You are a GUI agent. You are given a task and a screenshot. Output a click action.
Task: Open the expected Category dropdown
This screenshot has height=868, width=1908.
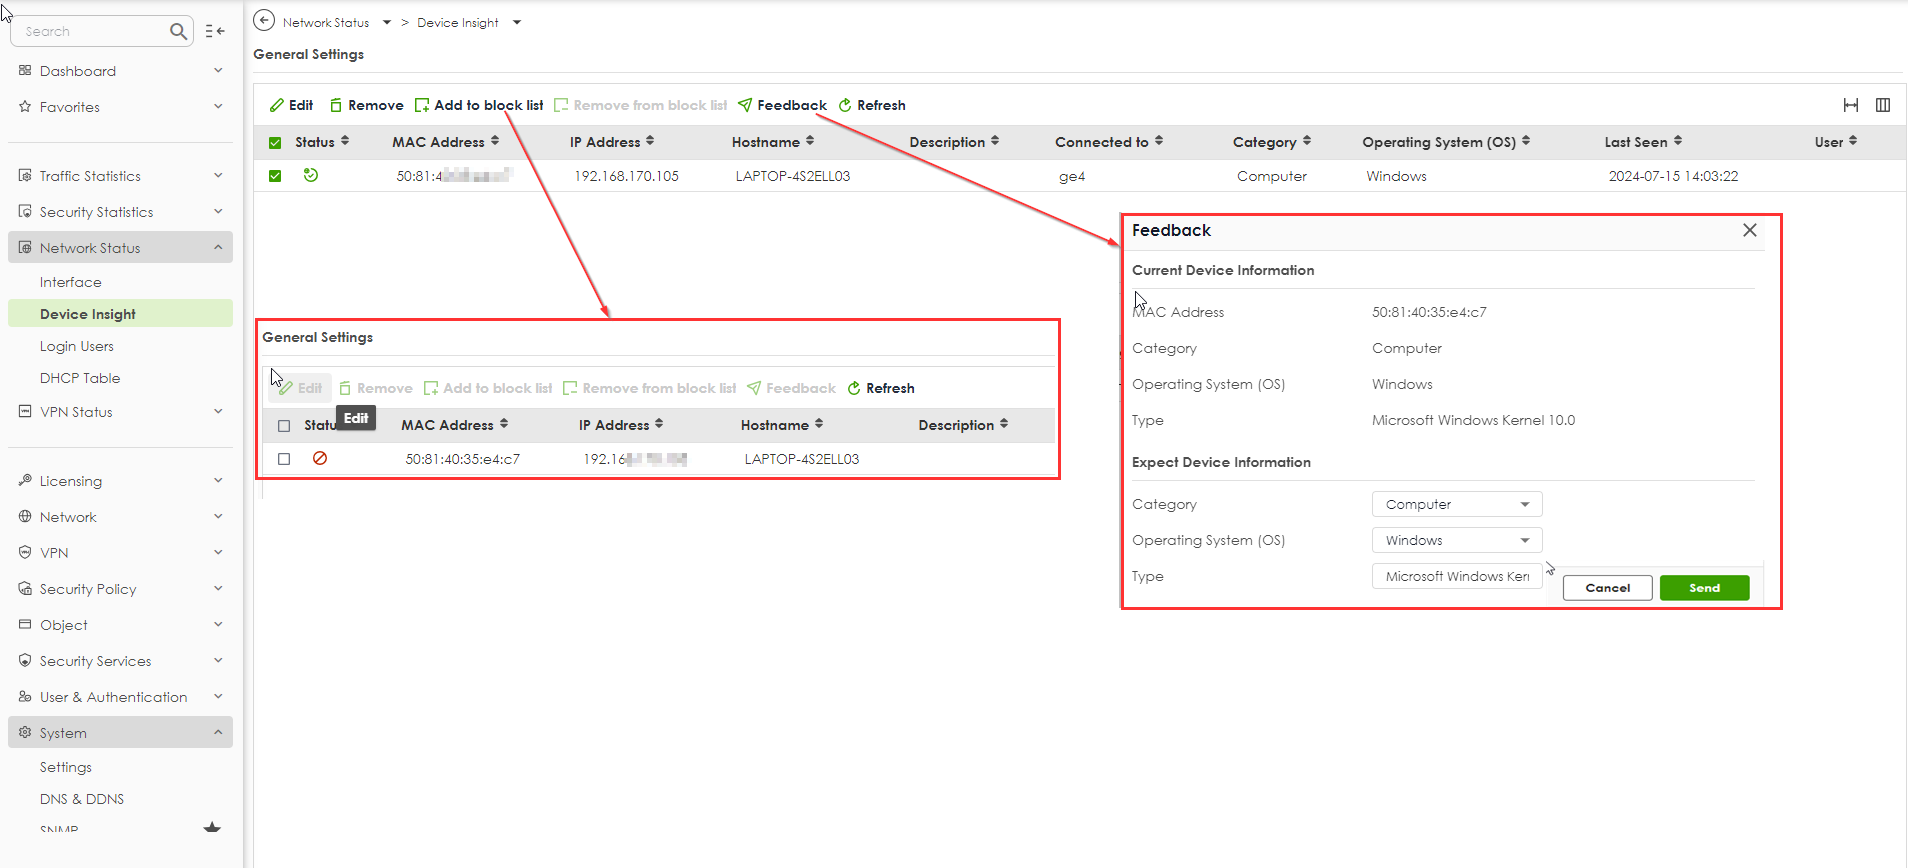[x=1456, y=504]
